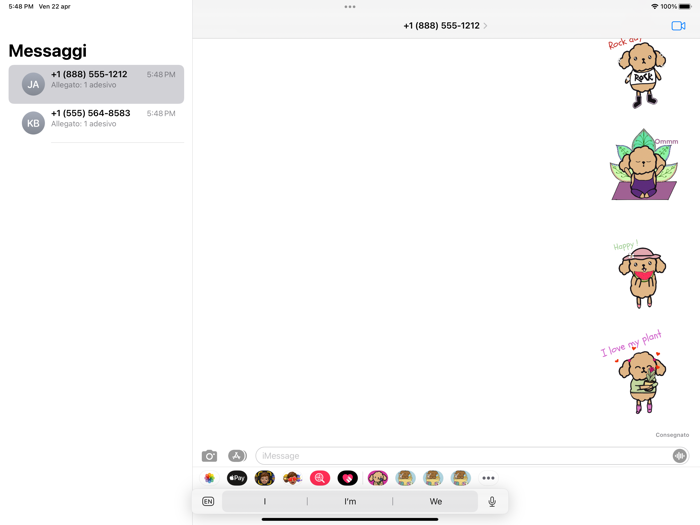
Task: Tap the battery indicator
Action: [x=685, y=6]
